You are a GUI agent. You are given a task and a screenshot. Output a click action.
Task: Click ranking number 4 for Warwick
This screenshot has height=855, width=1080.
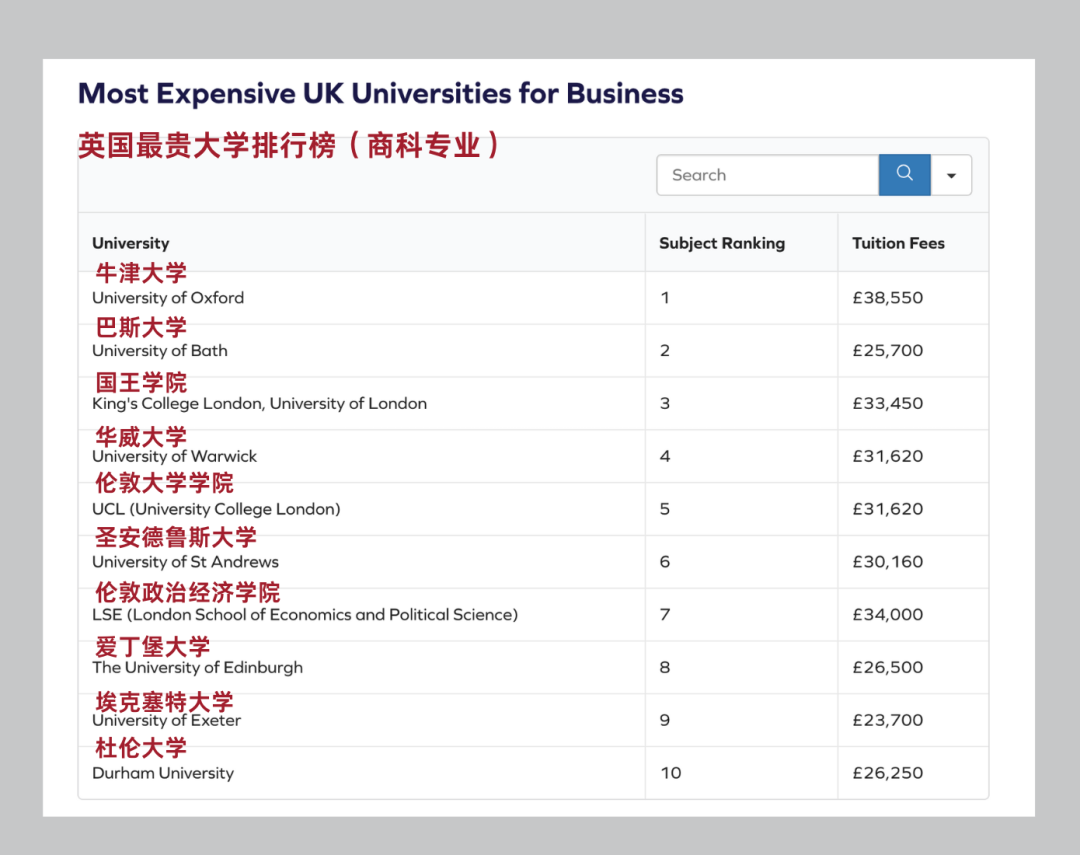click(x=665, y=456)
